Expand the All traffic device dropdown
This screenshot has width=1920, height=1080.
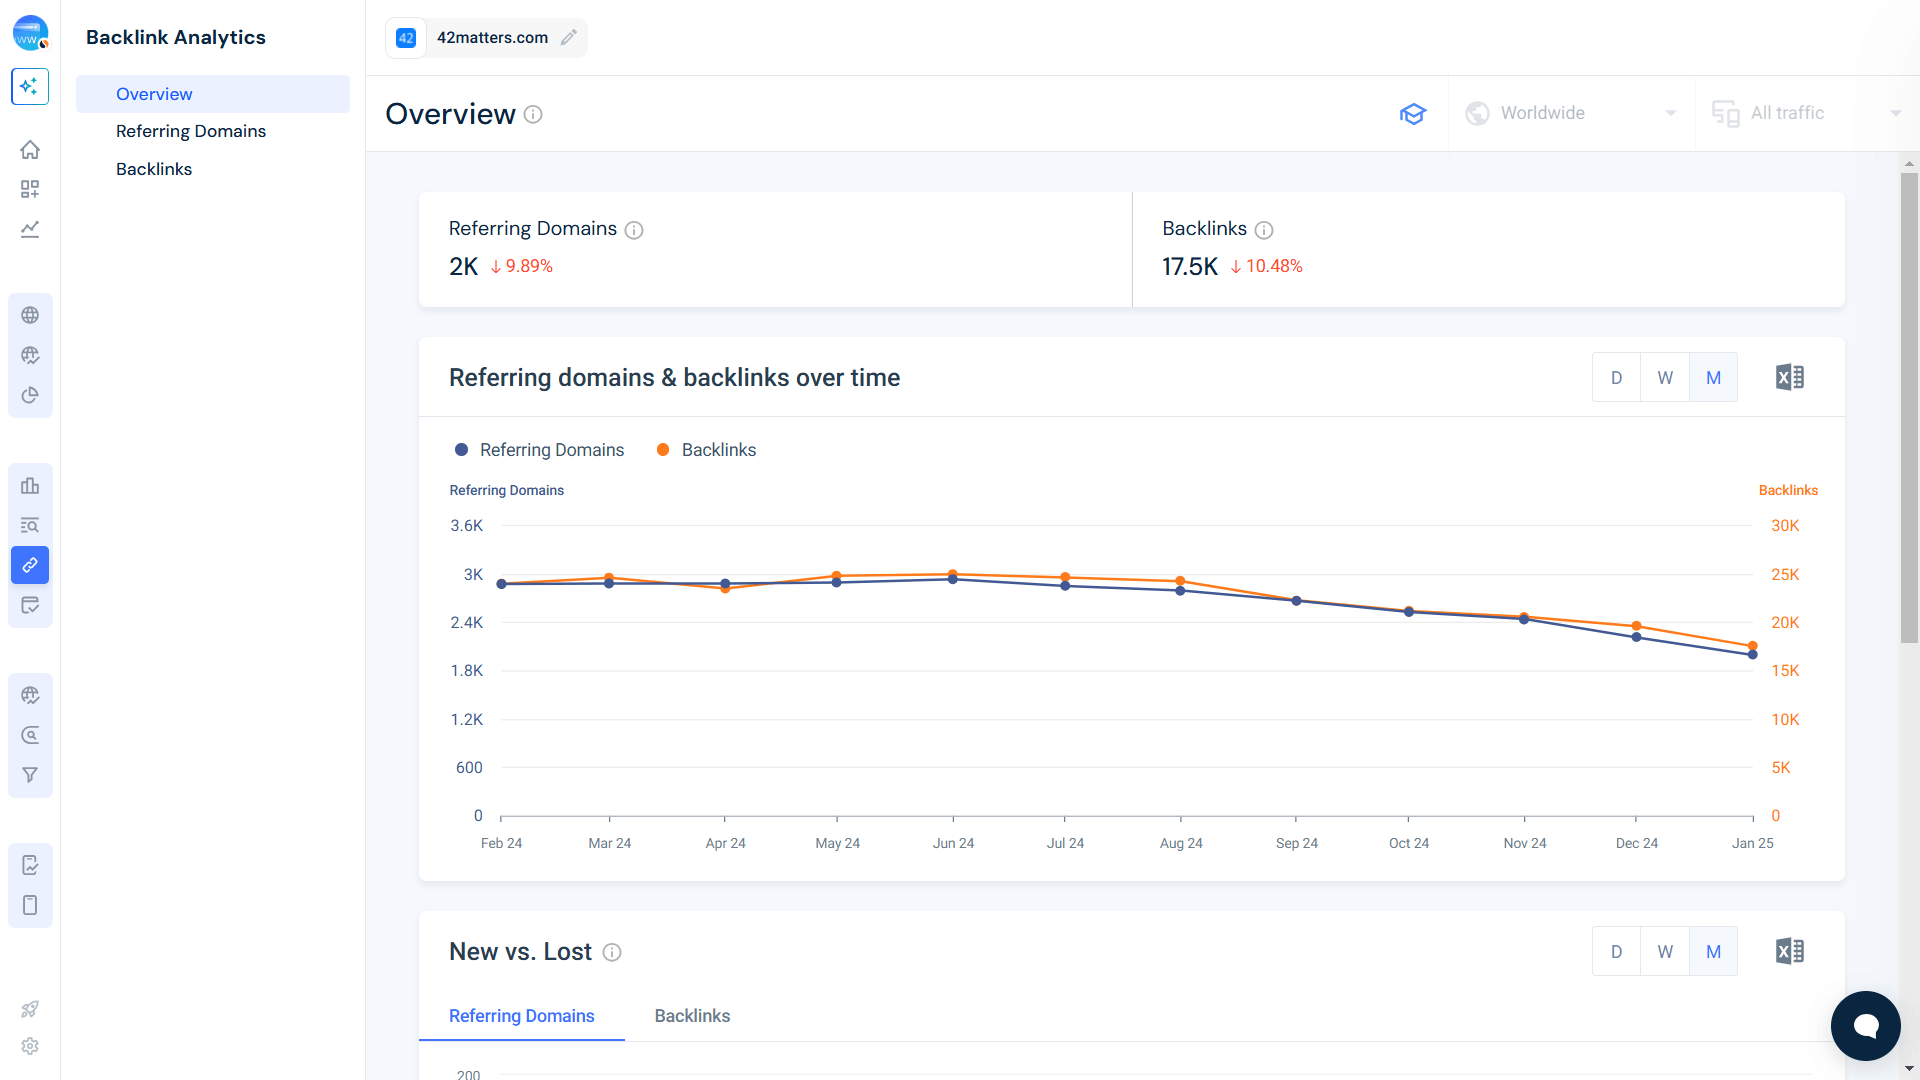tap(1790, 113)
